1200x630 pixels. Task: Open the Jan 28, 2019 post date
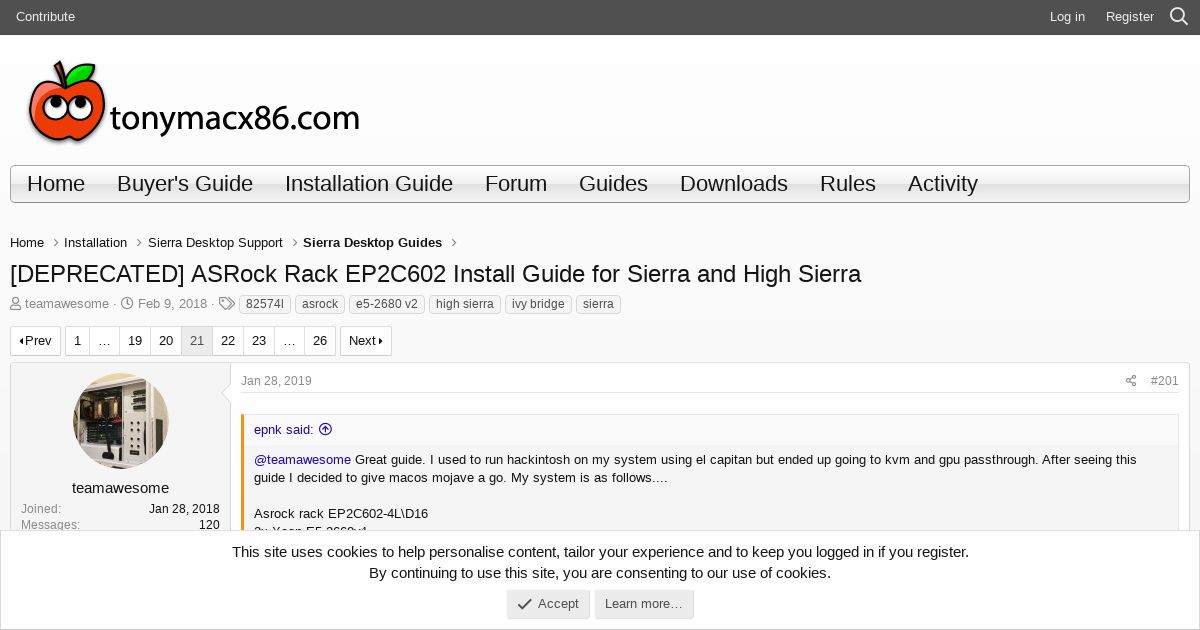[x=276, y=381]
